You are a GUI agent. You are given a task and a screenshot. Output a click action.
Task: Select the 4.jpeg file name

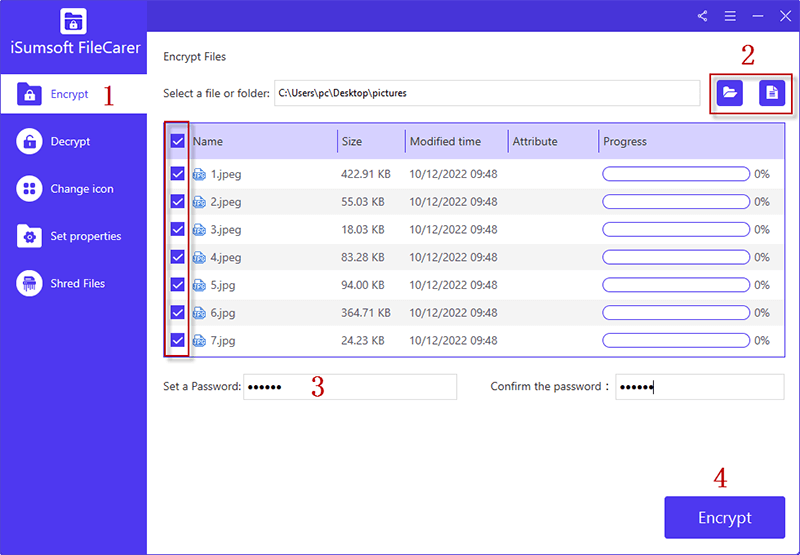coord(226,258)
